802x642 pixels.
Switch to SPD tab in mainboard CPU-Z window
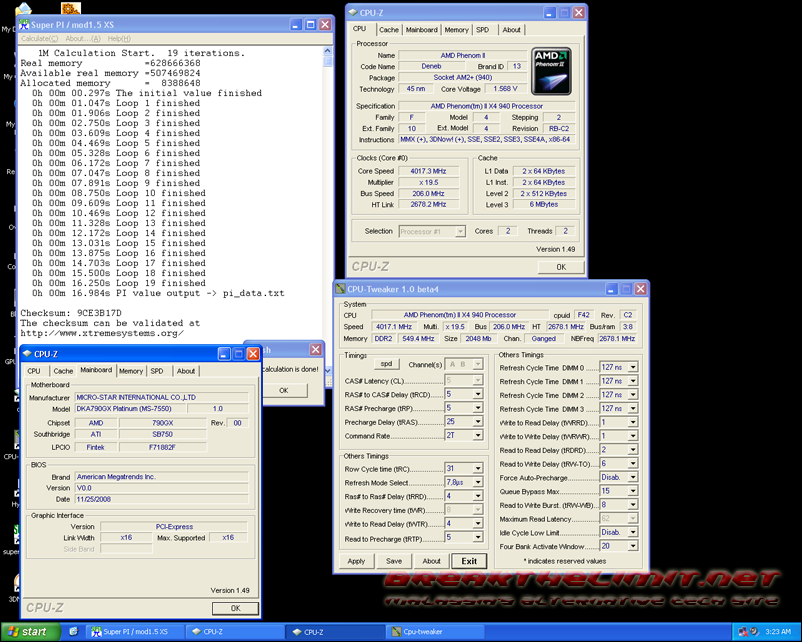point(157,371)
